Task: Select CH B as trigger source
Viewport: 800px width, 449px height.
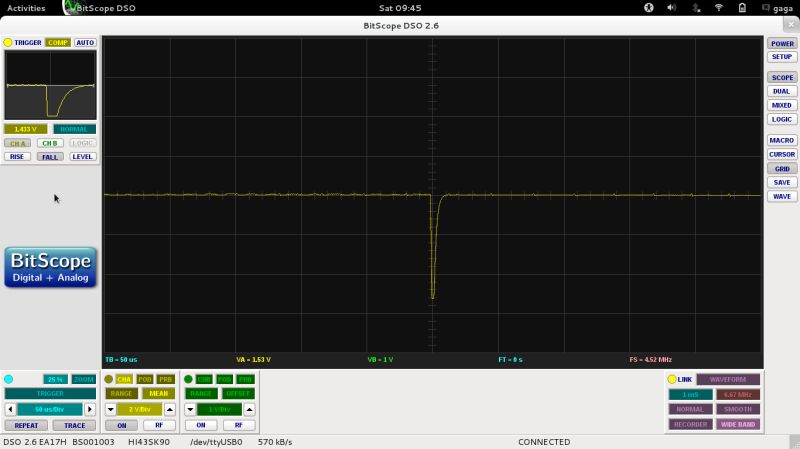Action: coord(50,143)
